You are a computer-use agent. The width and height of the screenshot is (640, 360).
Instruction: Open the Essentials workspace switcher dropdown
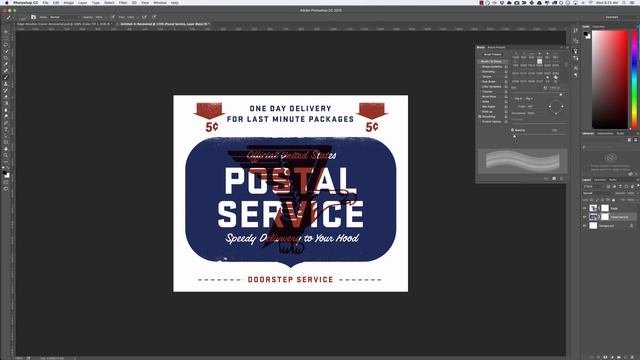click(x=613, y=17)
